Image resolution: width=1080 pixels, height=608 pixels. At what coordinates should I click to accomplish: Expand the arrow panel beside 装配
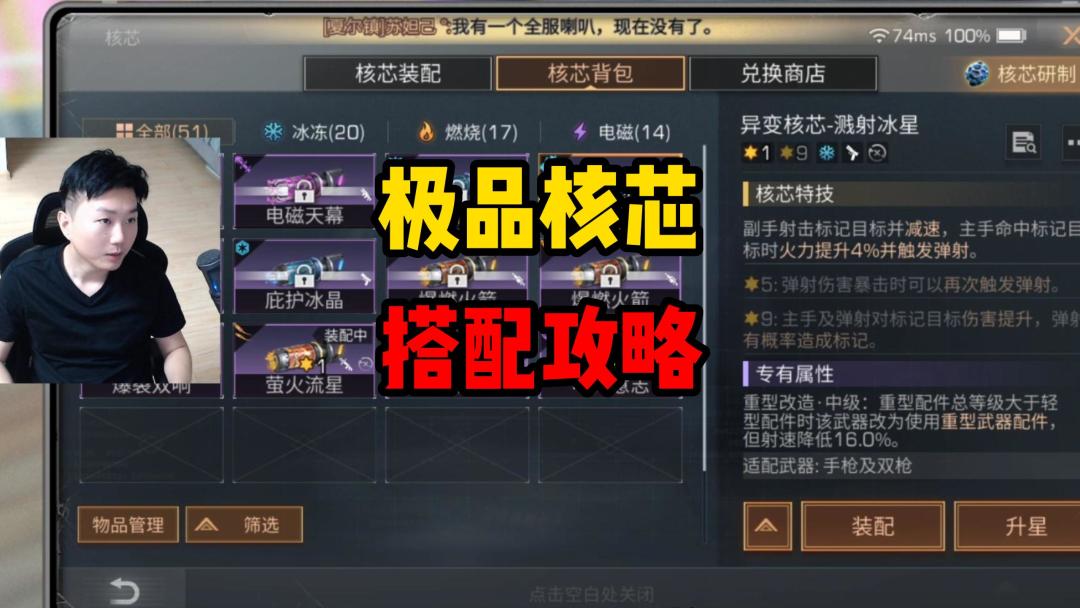pyautogui.click(x=767, y=526)
